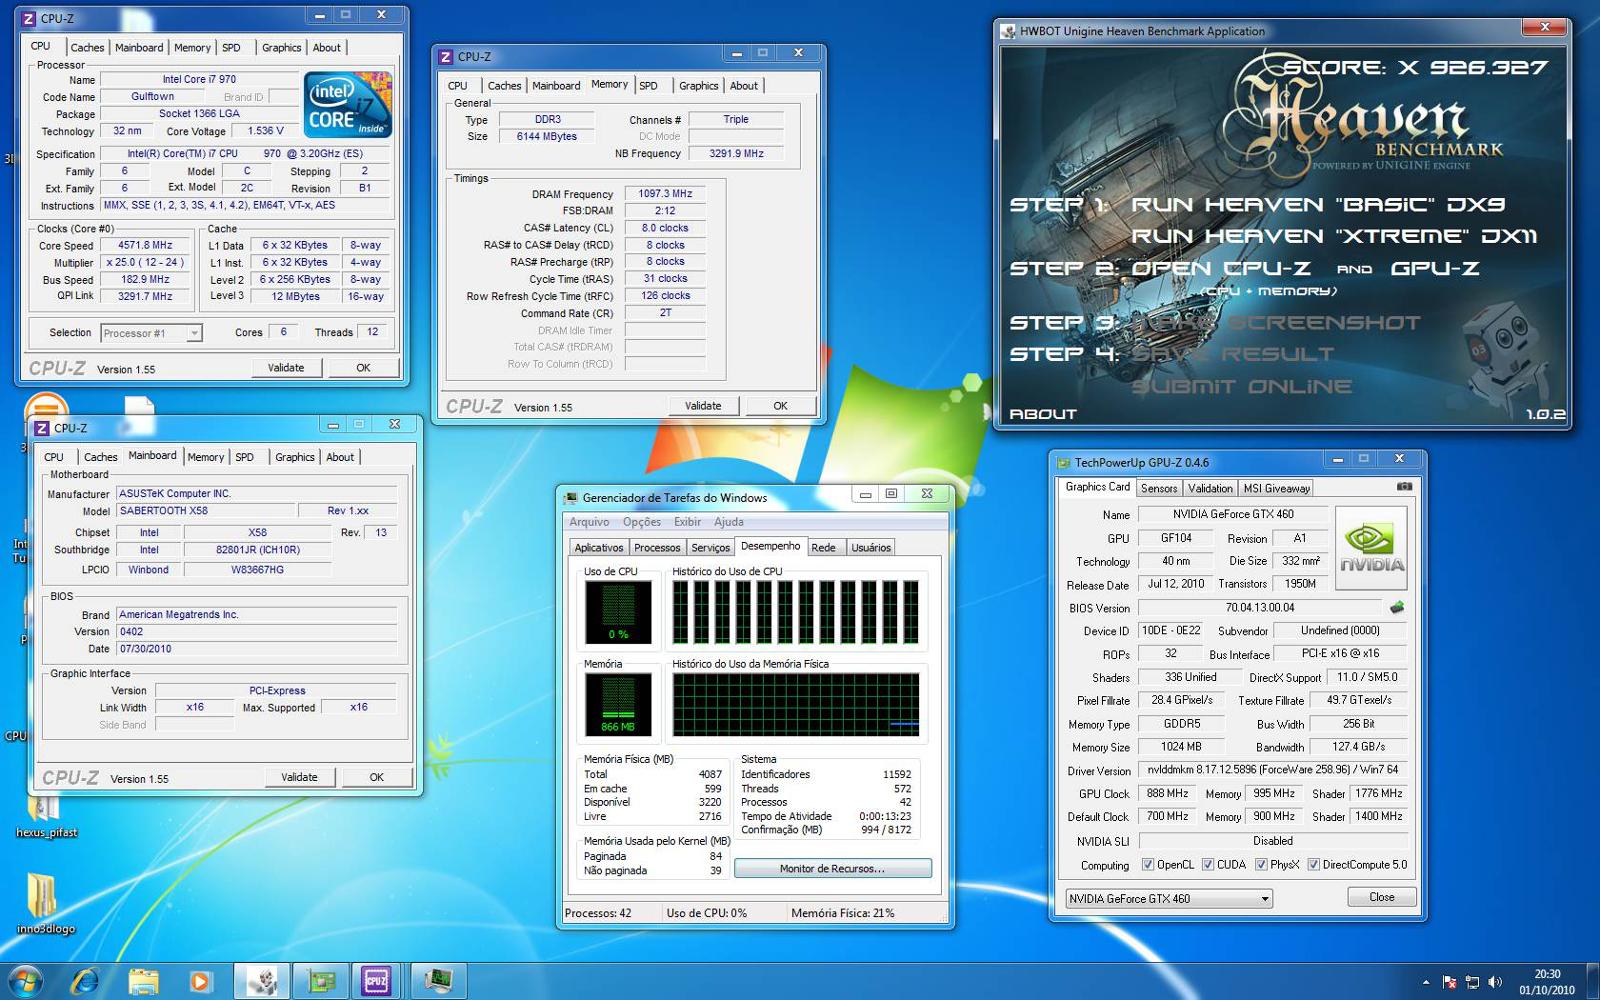Image resolution: width=1600 pixels, height=1000 pixels.
Task: Open the hexus_pifast desktop icon
Action: [46, 815]
